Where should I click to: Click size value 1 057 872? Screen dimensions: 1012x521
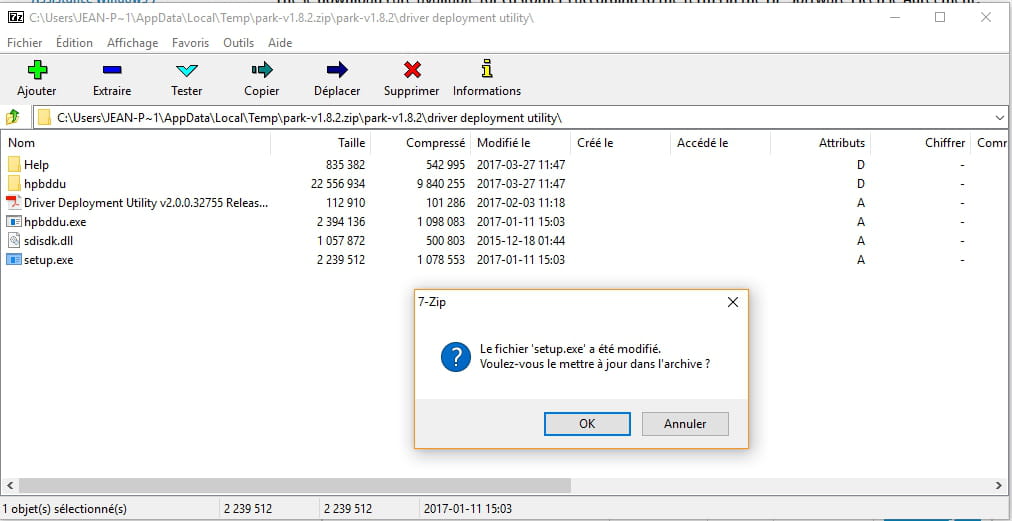341,241
